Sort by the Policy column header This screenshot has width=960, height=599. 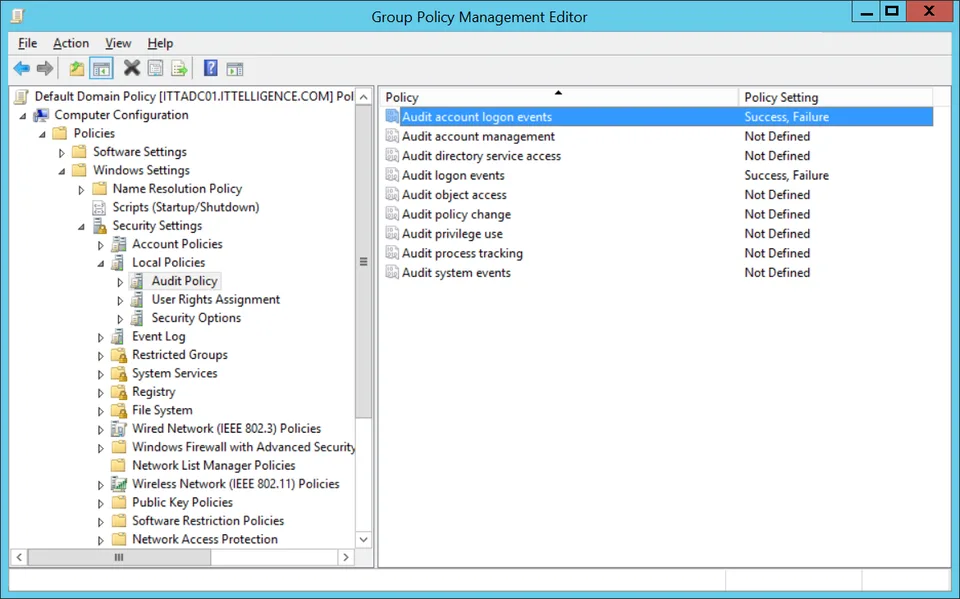(559, 97)
